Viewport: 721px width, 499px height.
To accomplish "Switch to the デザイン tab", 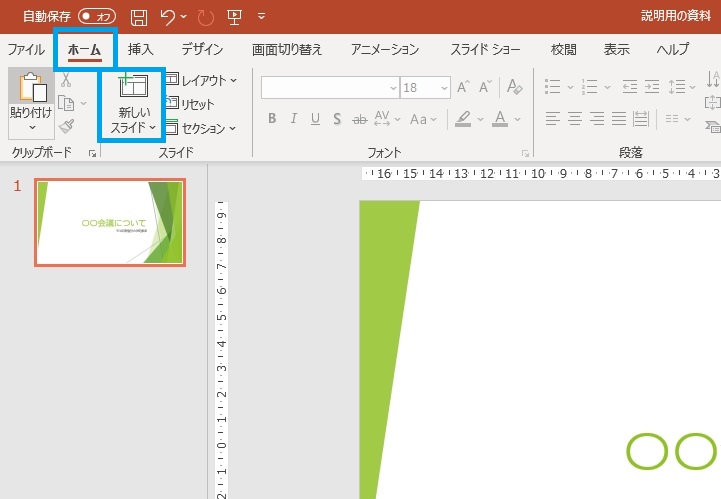I will click(x=202, y=49).
